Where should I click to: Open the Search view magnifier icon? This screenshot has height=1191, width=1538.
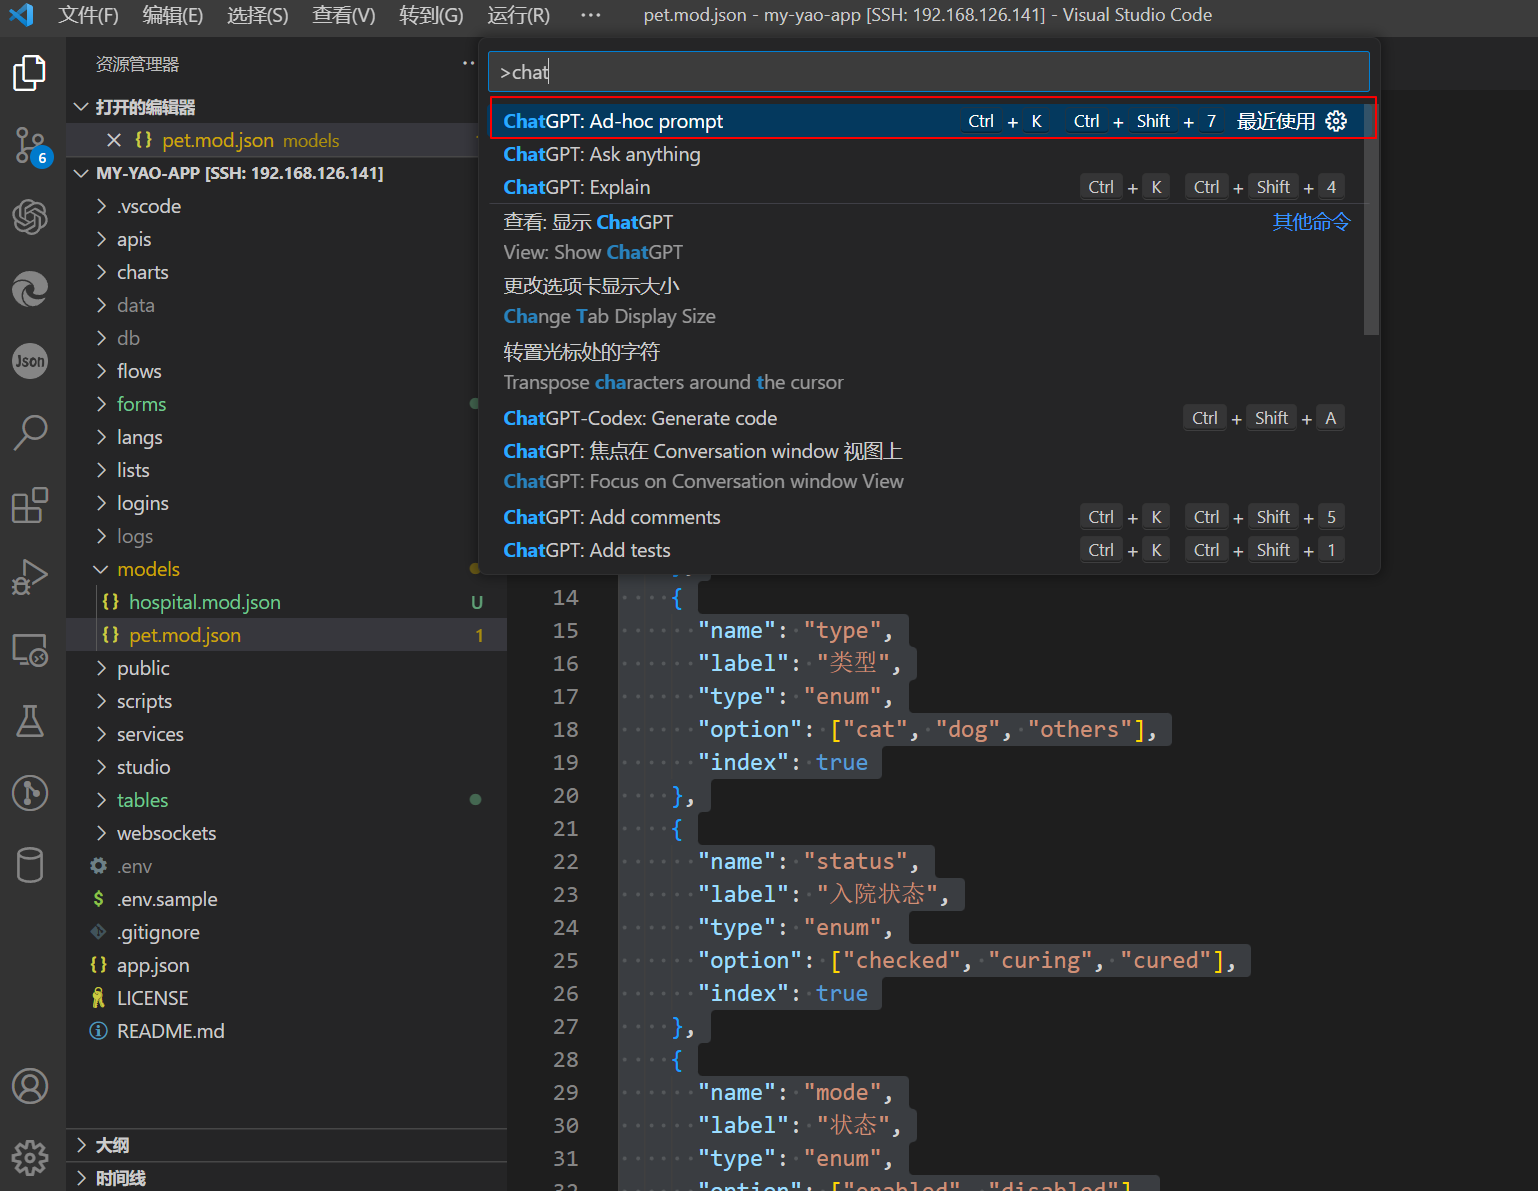(x=30, y=433)
